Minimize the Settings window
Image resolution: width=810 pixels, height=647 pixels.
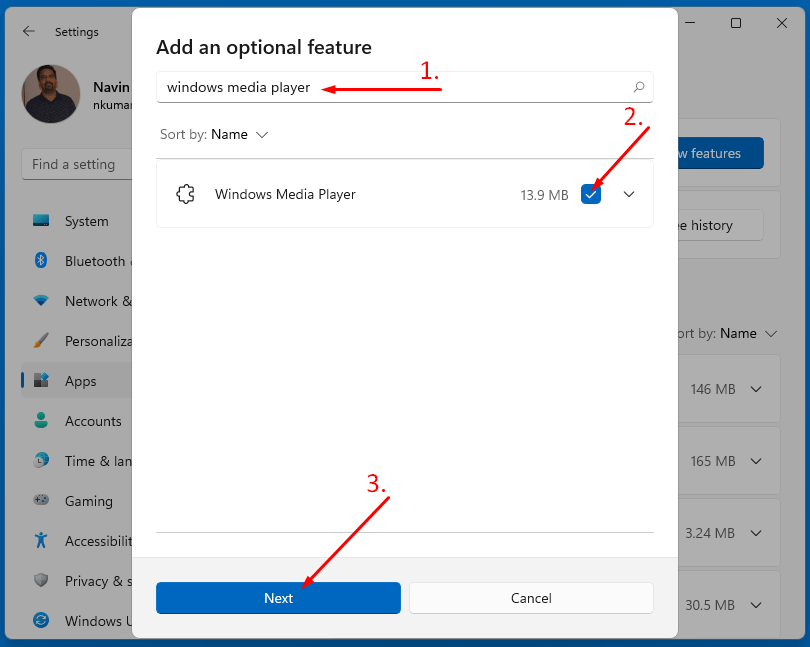(x=690, y=23)
